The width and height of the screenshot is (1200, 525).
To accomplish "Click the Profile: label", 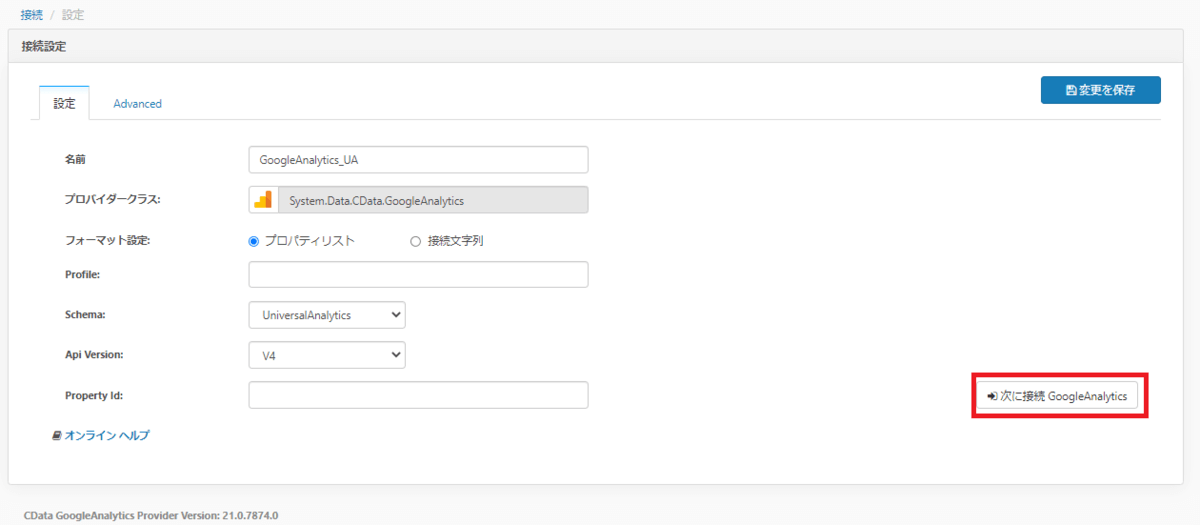I will pos(83,274).
